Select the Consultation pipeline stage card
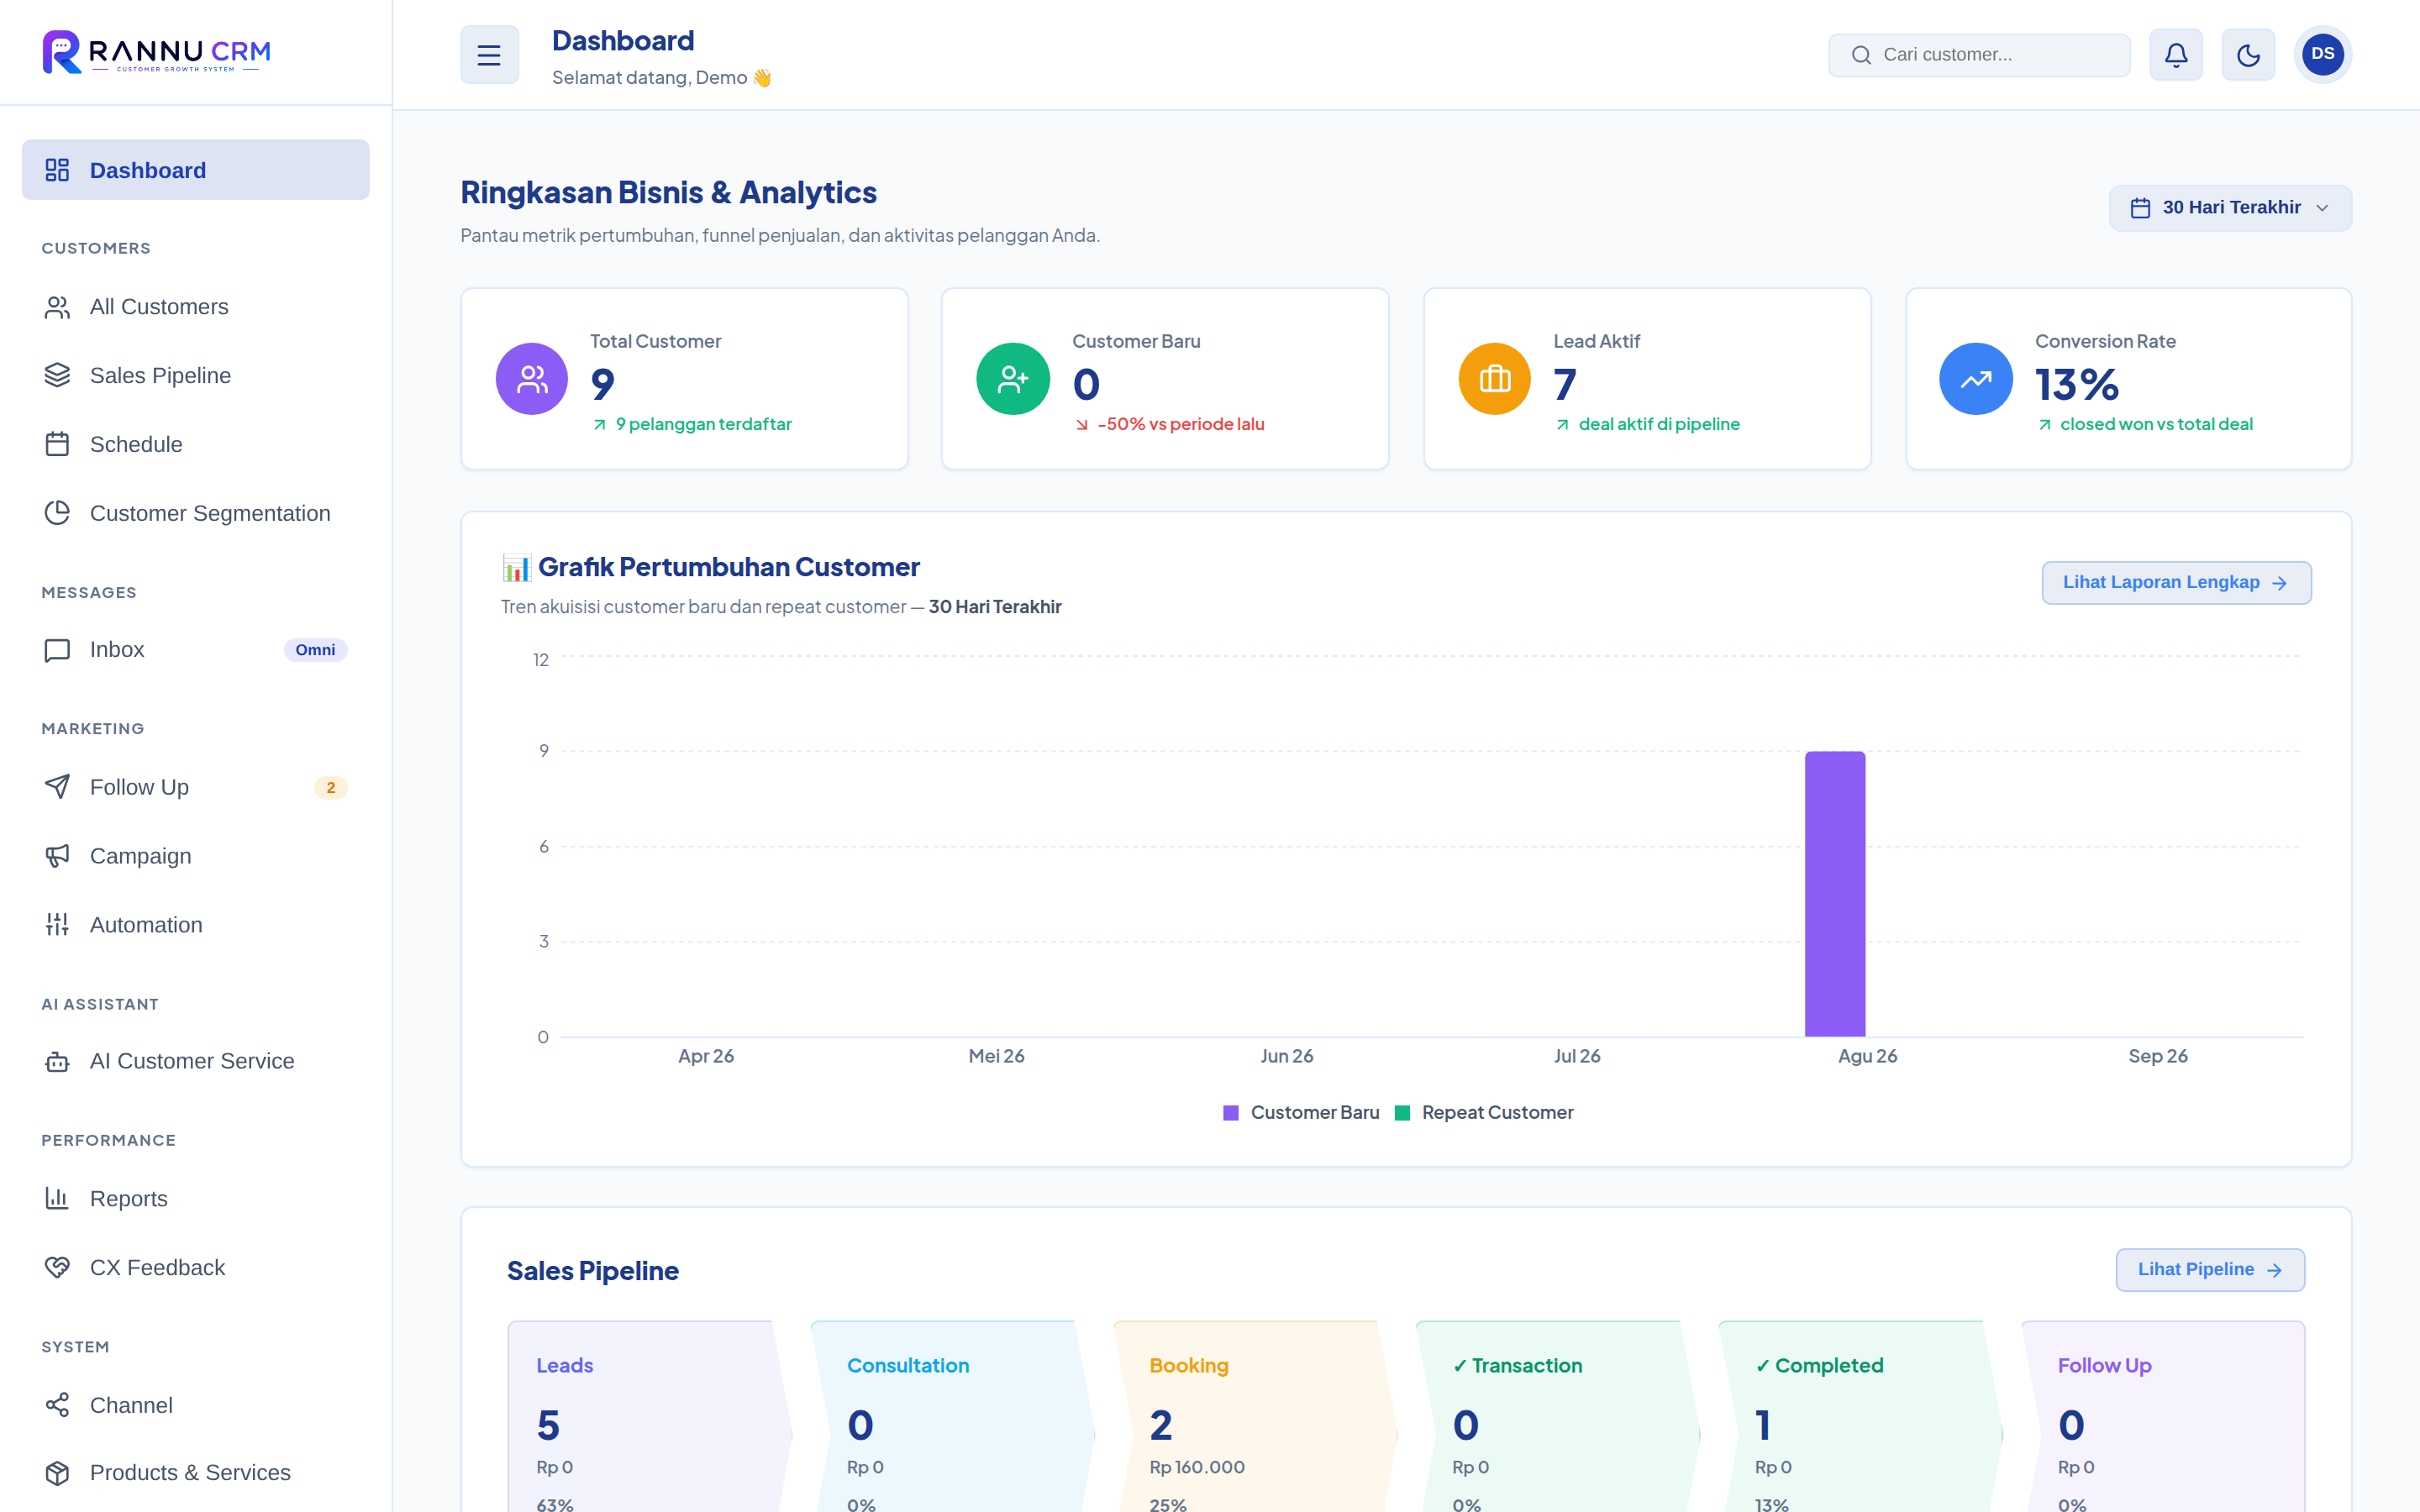The width and height of the screenshot is (2420, 1512). [952, 1417]
